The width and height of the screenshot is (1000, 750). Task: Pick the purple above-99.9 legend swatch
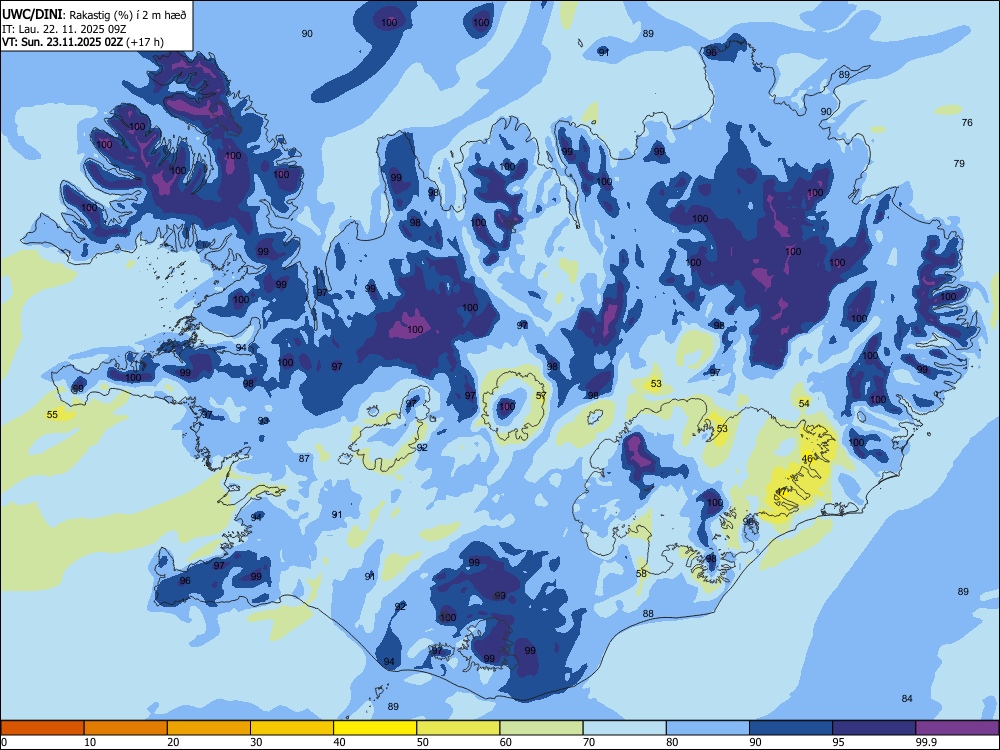[x=957, y=728]
